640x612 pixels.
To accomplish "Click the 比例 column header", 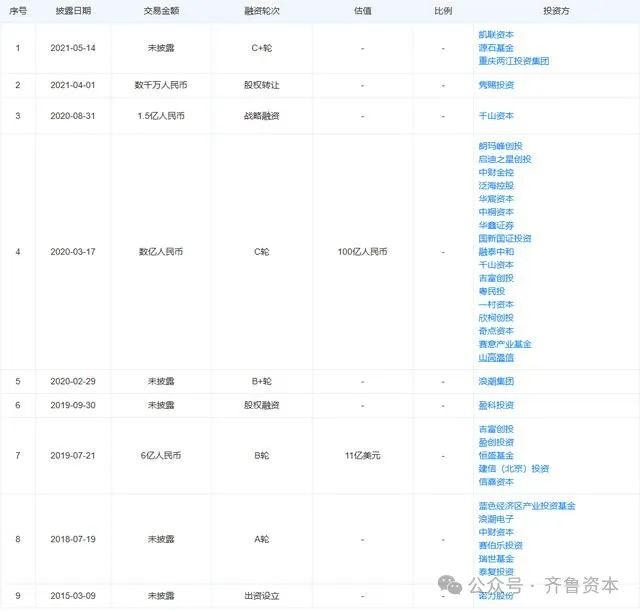I will pos(443,11).
